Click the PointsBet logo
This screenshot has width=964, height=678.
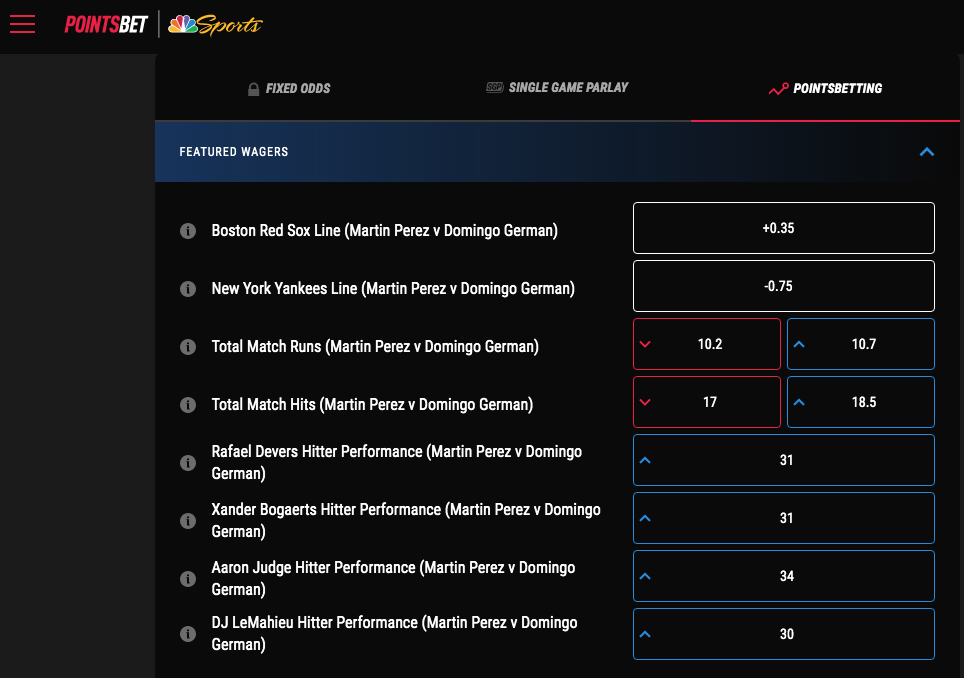point(106,25)
